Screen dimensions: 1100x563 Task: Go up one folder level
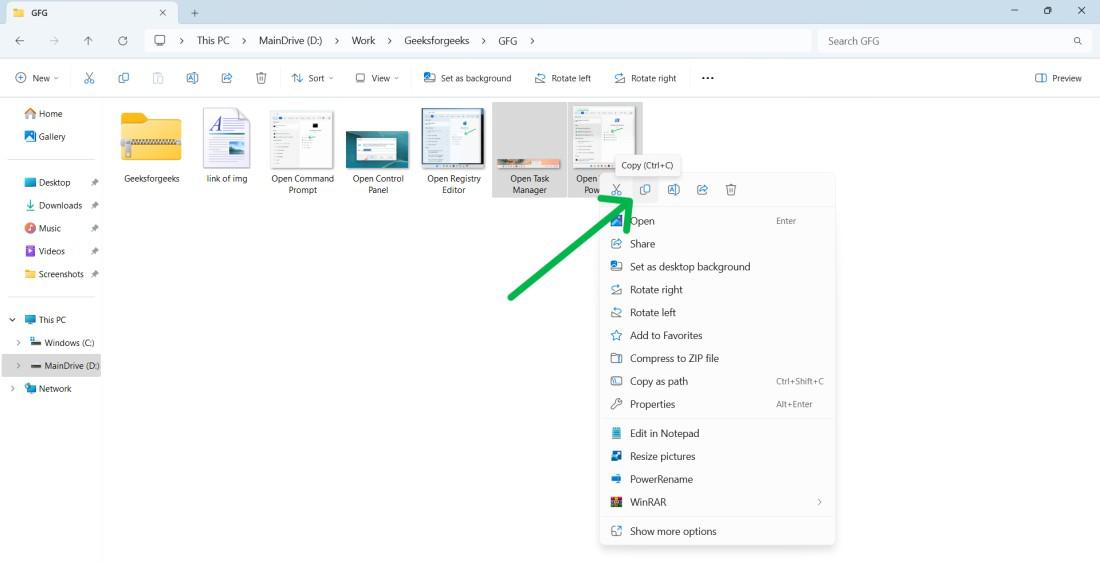88,41
